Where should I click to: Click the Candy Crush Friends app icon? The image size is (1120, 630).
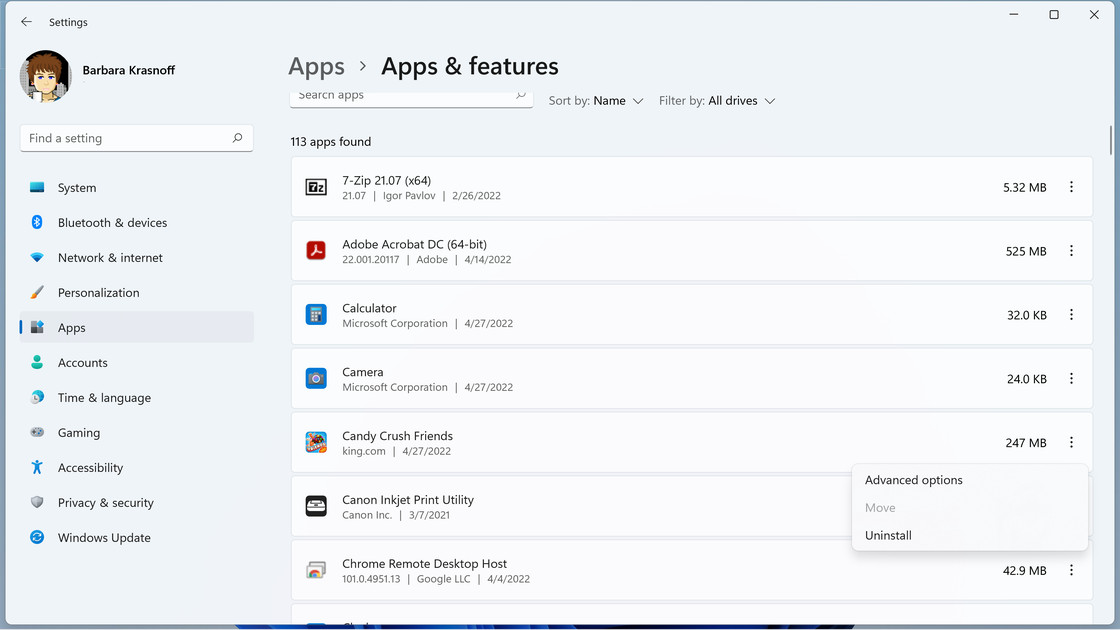coord(316,442)
